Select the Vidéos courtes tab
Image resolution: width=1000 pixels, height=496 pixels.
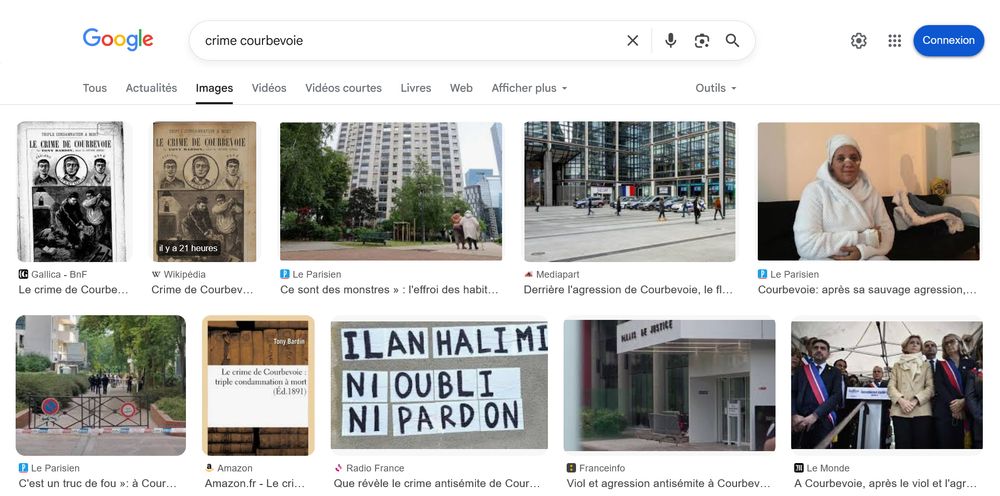(x=343, y=88)
